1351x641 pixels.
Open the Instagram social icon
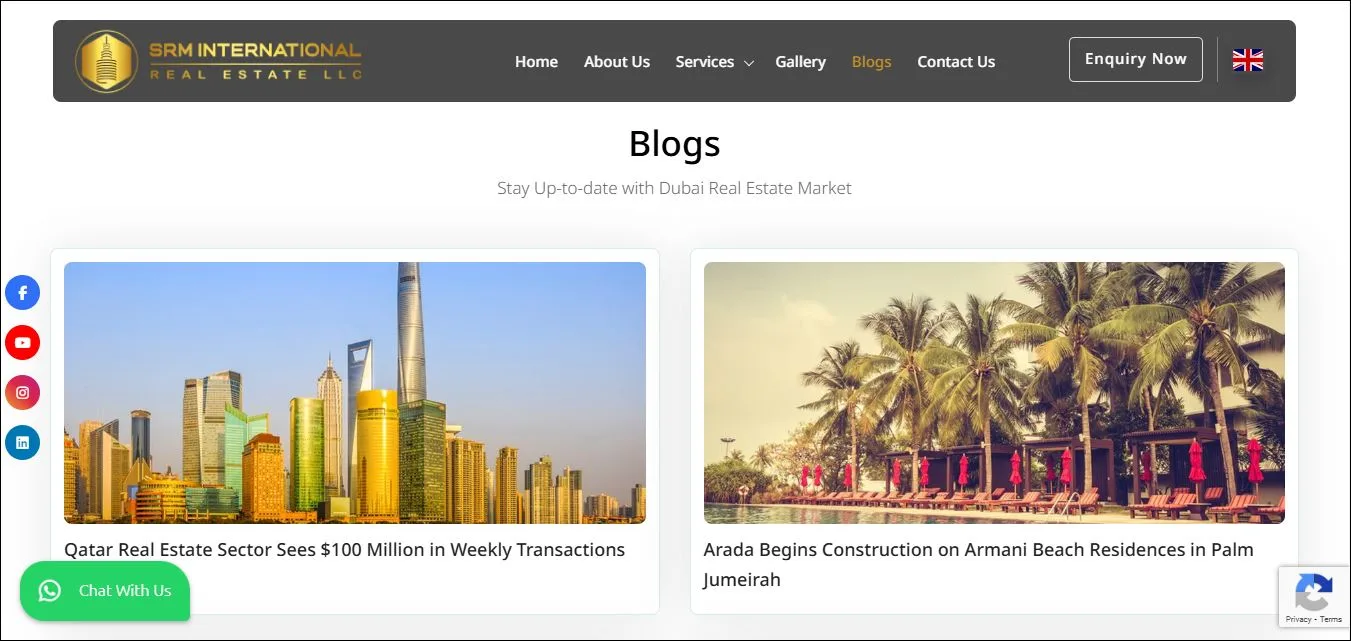(22, 393)
